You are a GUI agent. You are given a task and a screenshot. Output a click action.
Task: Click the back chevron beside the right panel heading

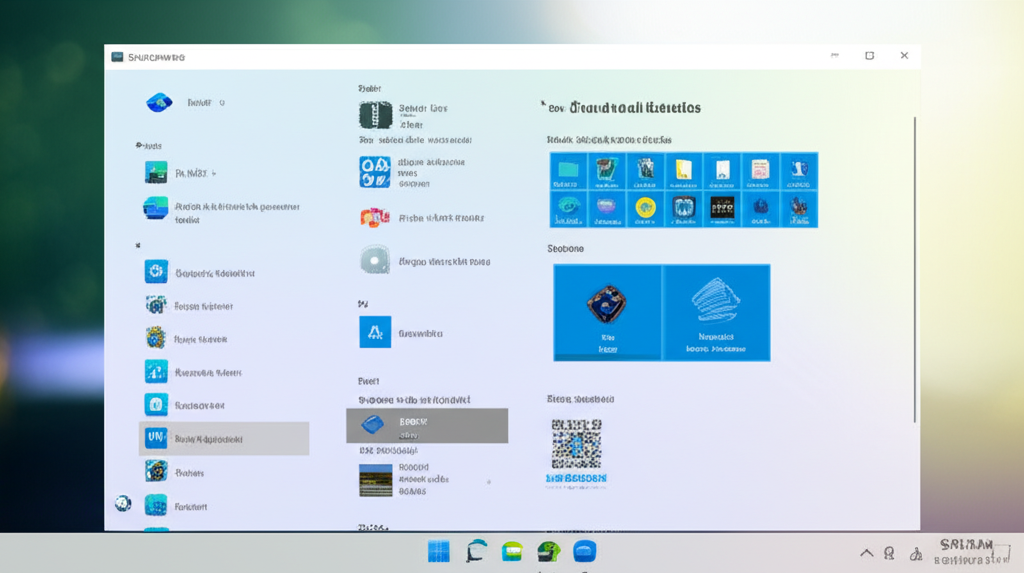(x=543, y=104)
